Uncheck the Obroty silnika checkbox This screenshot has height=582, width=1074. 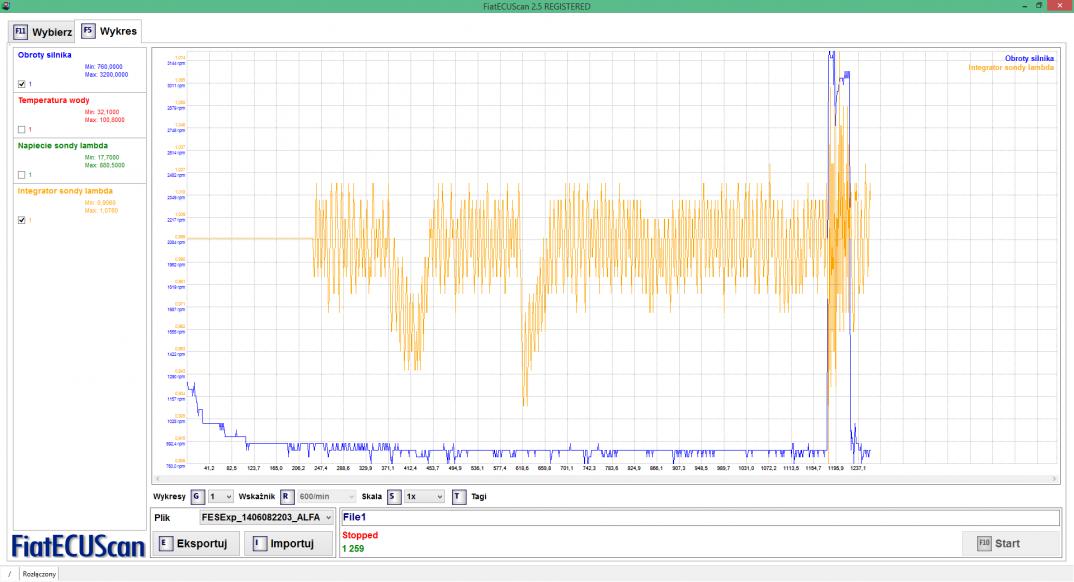22,84
